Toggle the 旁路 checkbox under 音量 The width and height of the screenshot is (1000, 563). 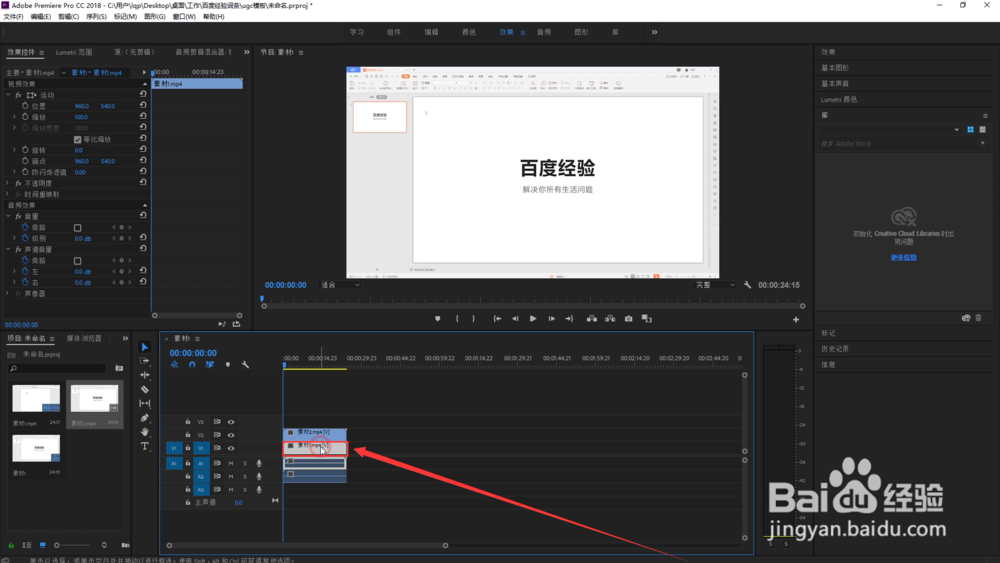78,228
